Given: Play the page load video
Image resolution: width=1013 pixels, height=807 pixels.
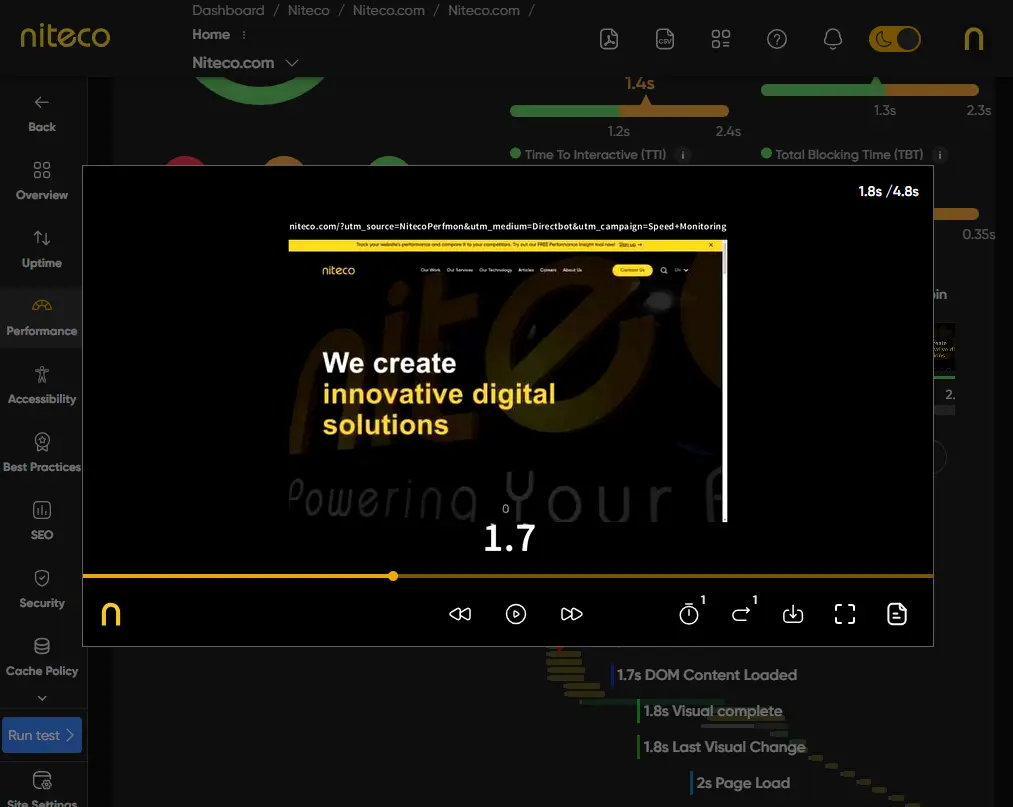Looking at the screenshot, I should [x=516, y=614].
